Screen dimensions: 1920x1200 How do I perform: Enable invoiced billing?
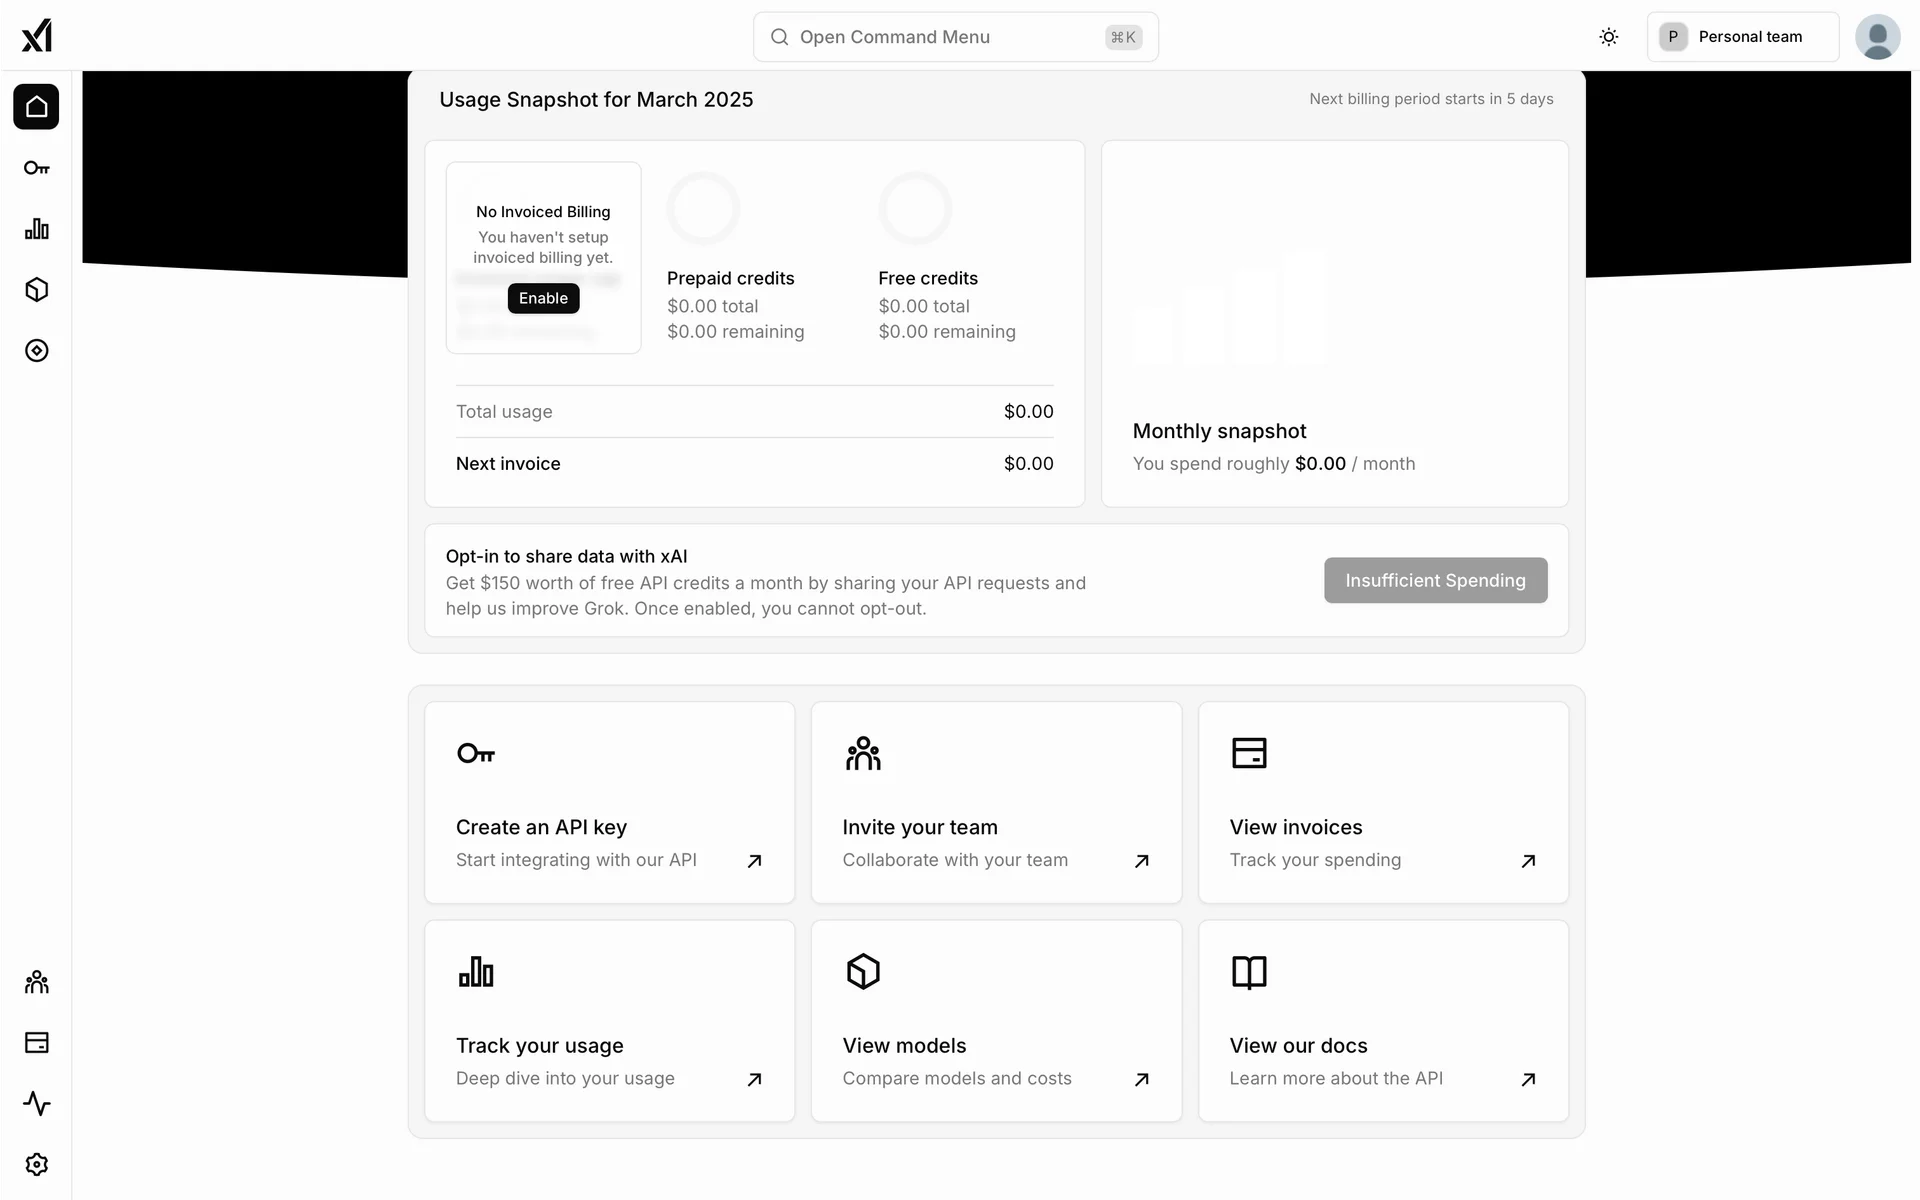coord(543,298)
